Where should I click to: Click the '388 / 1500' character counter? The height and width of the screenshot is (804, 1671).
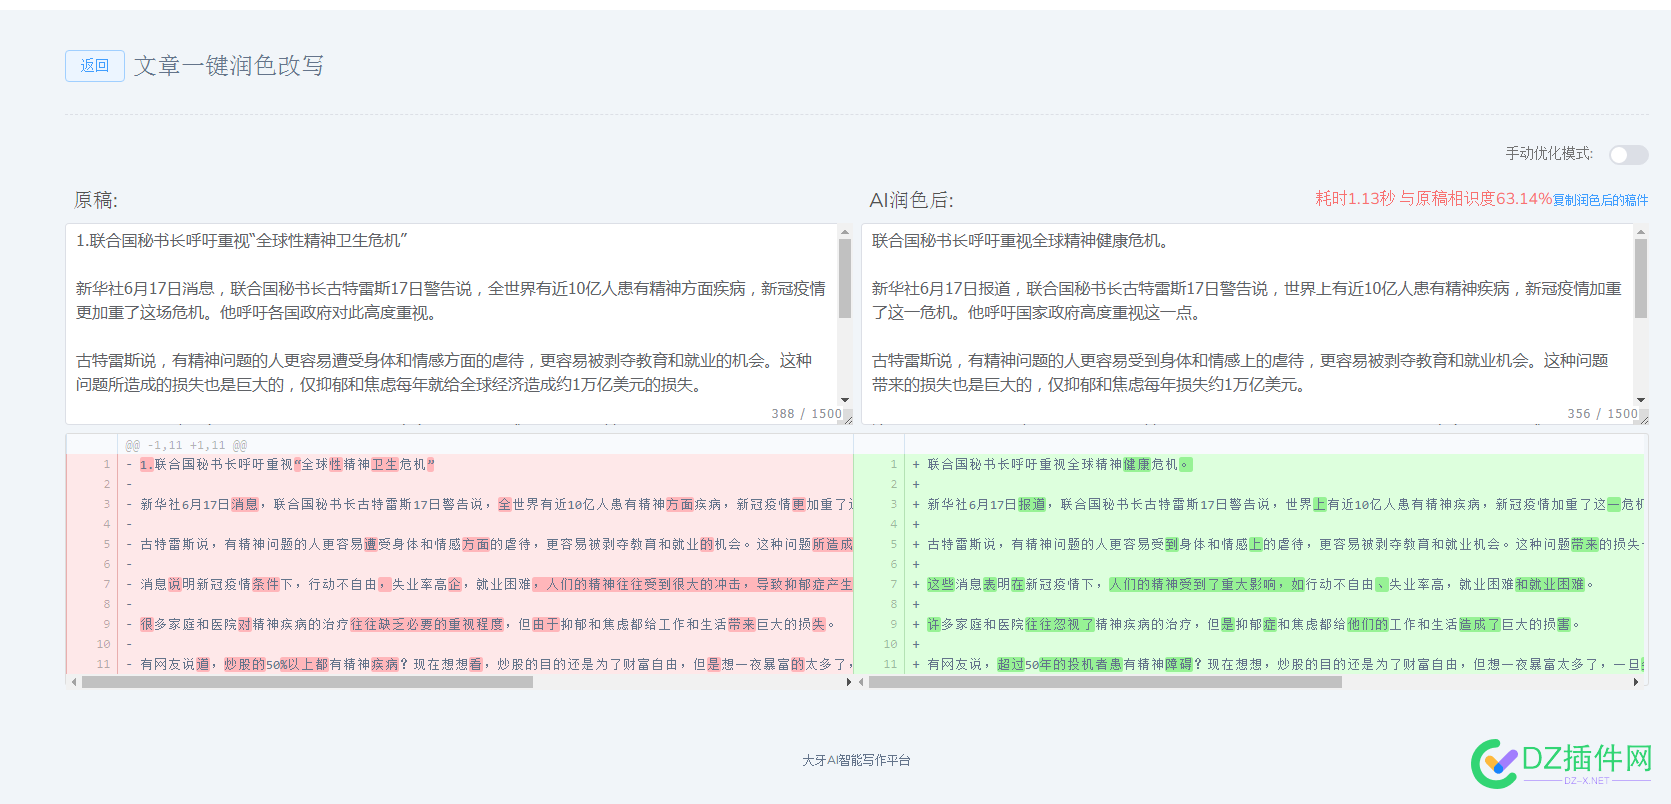pyautogui.click(x=806, y=414)
